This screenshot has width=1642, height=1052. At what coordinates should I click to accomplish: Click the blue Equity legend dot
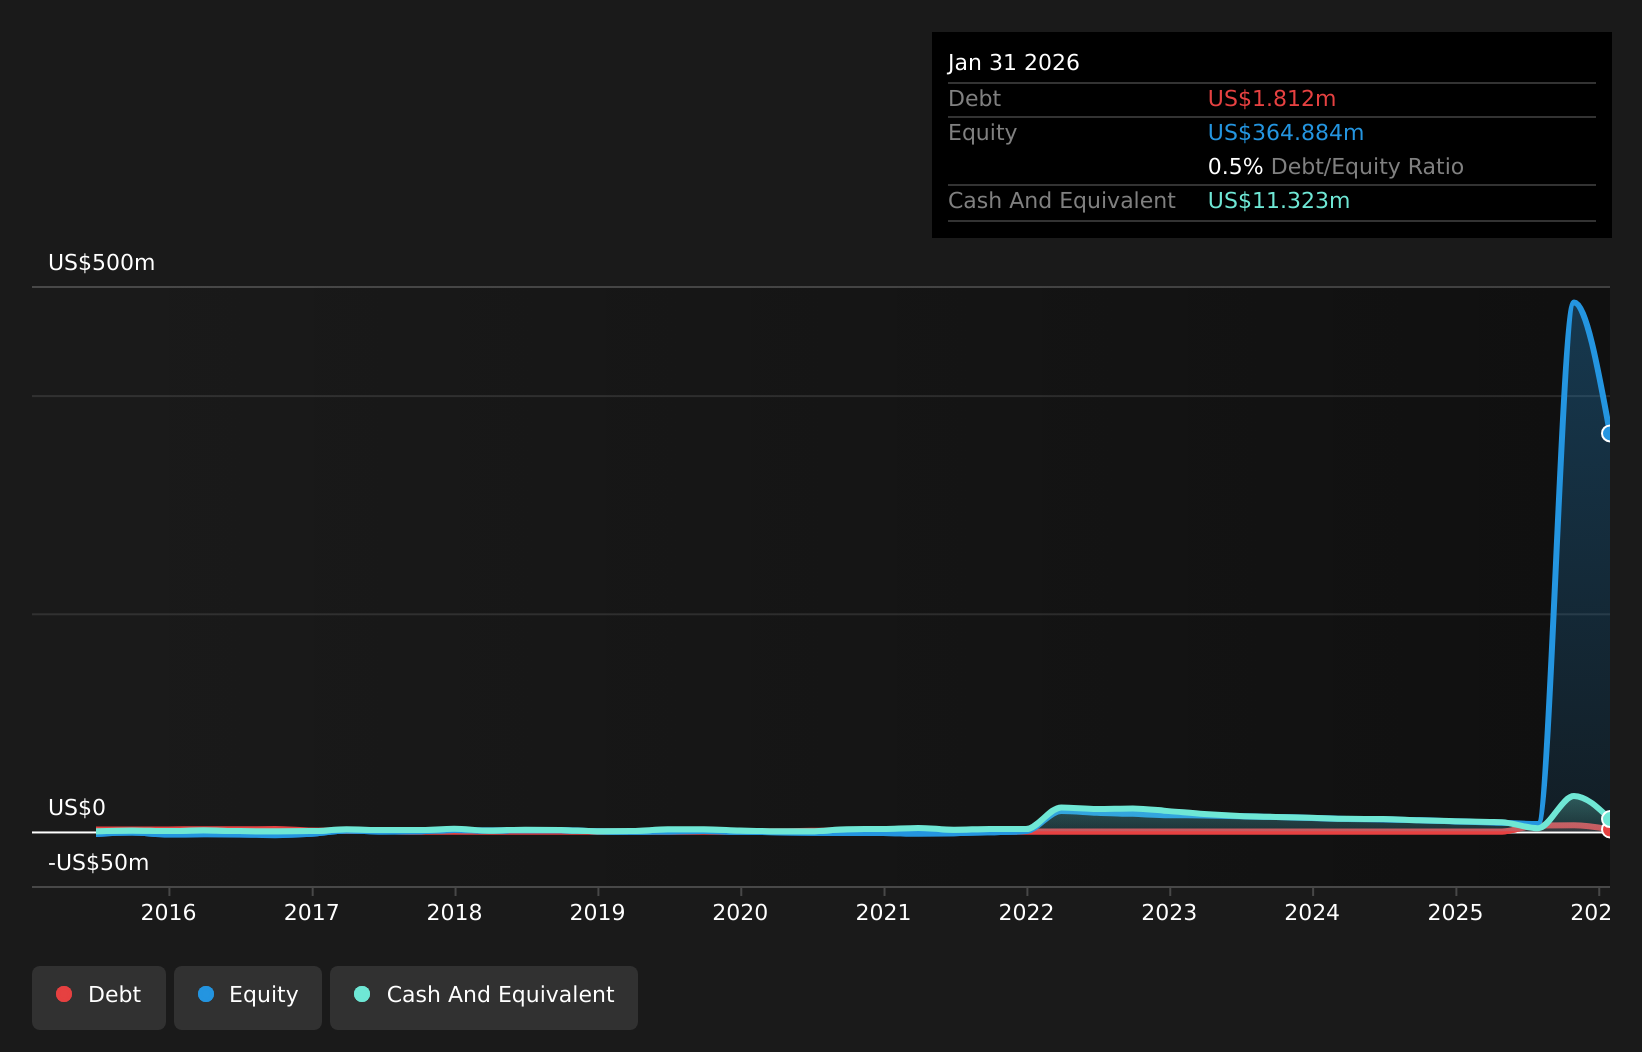click(x=206, y=994)
